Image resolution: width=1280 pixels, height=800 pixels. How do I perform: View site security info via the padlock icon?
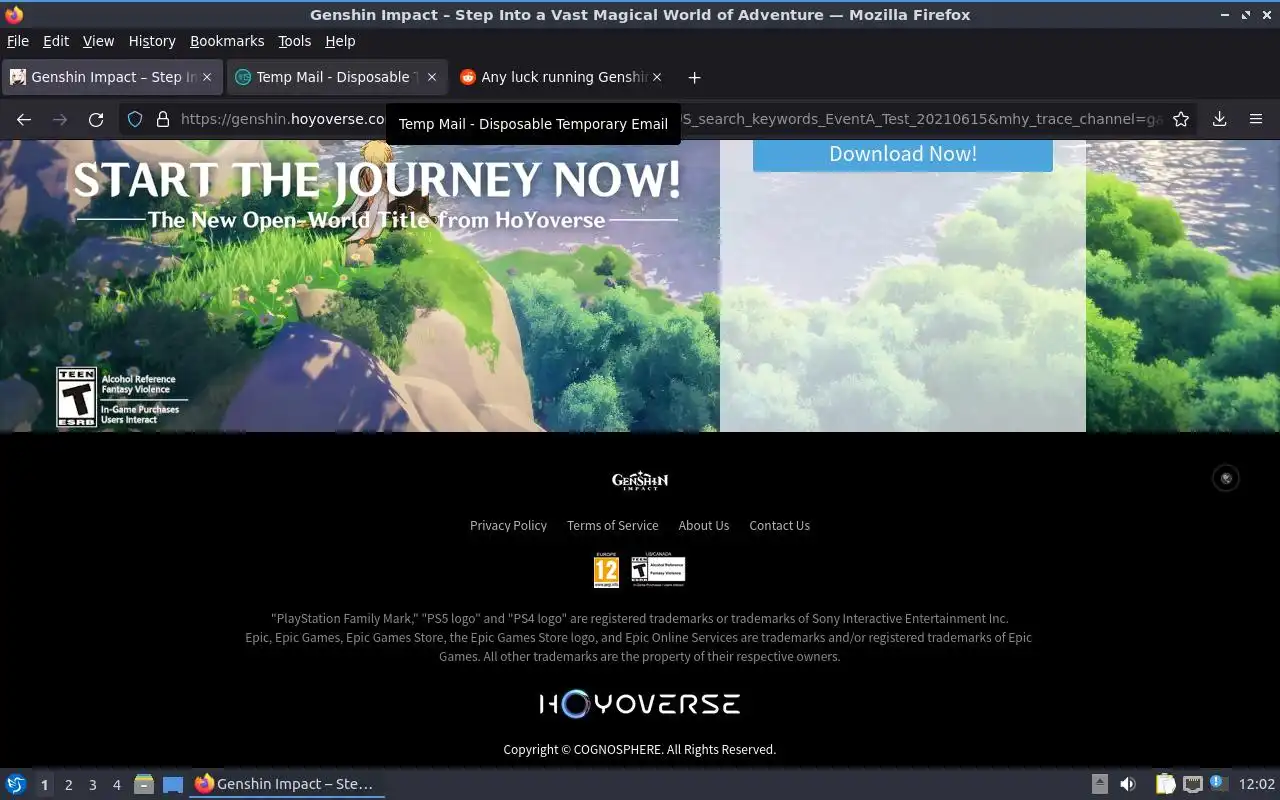163,119
